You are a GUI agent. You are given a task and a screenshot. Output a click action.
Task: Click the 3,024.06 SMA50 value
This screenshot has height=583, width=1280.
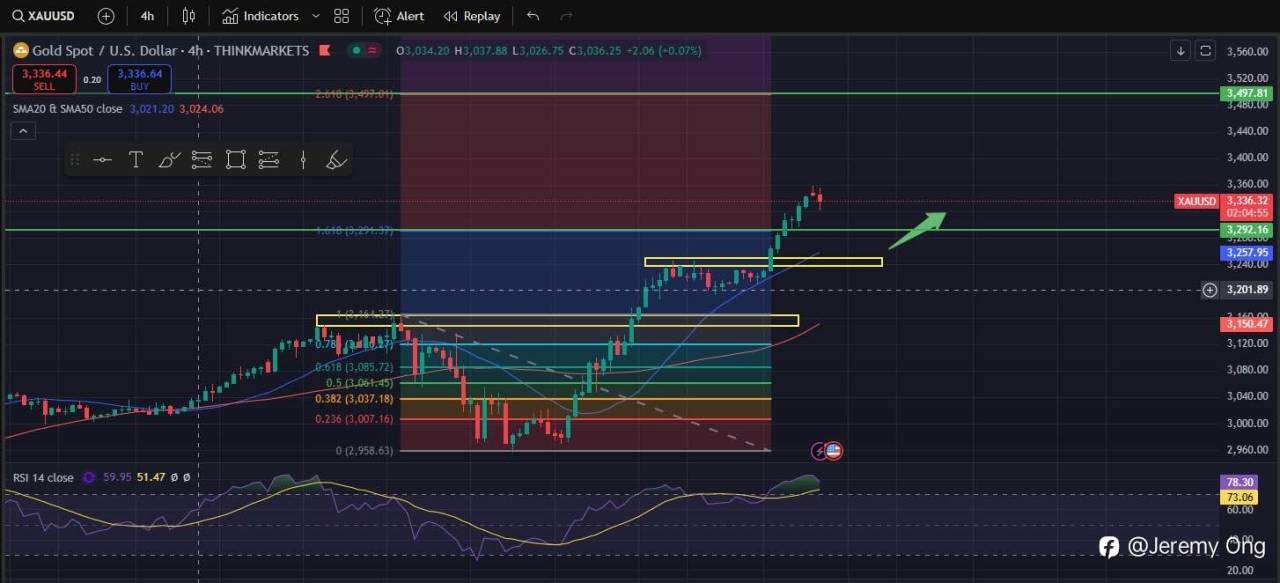[x=201, y=109]
